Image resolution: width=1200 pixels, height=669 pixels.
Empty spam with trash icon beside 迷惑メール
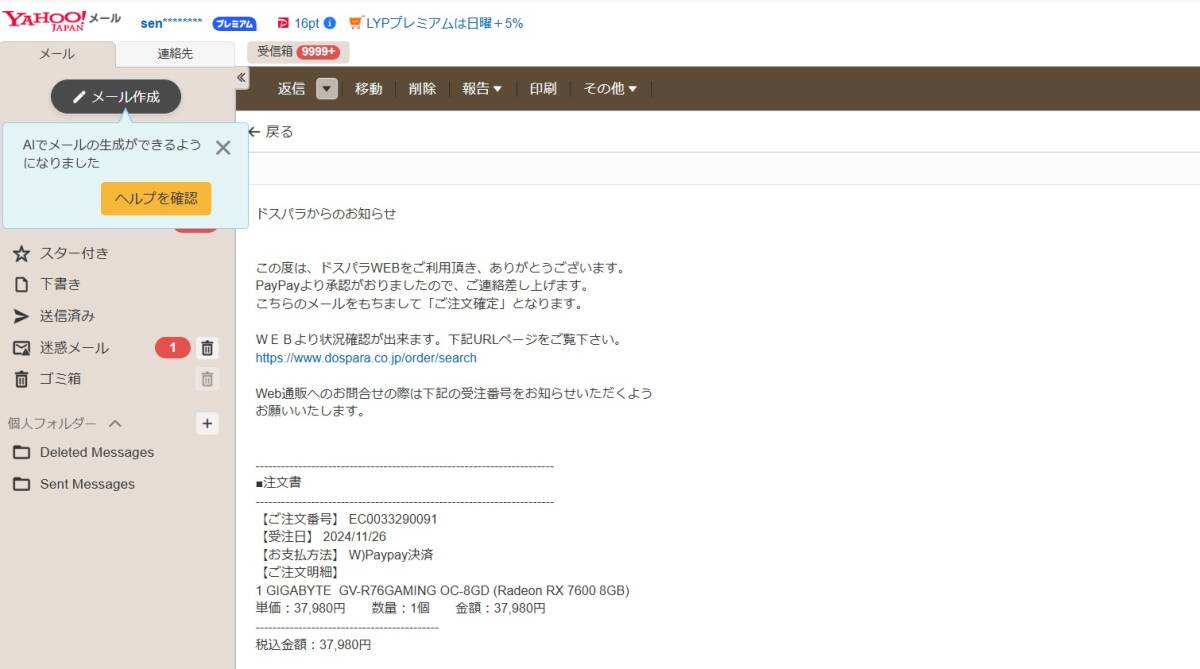(207, 348)
